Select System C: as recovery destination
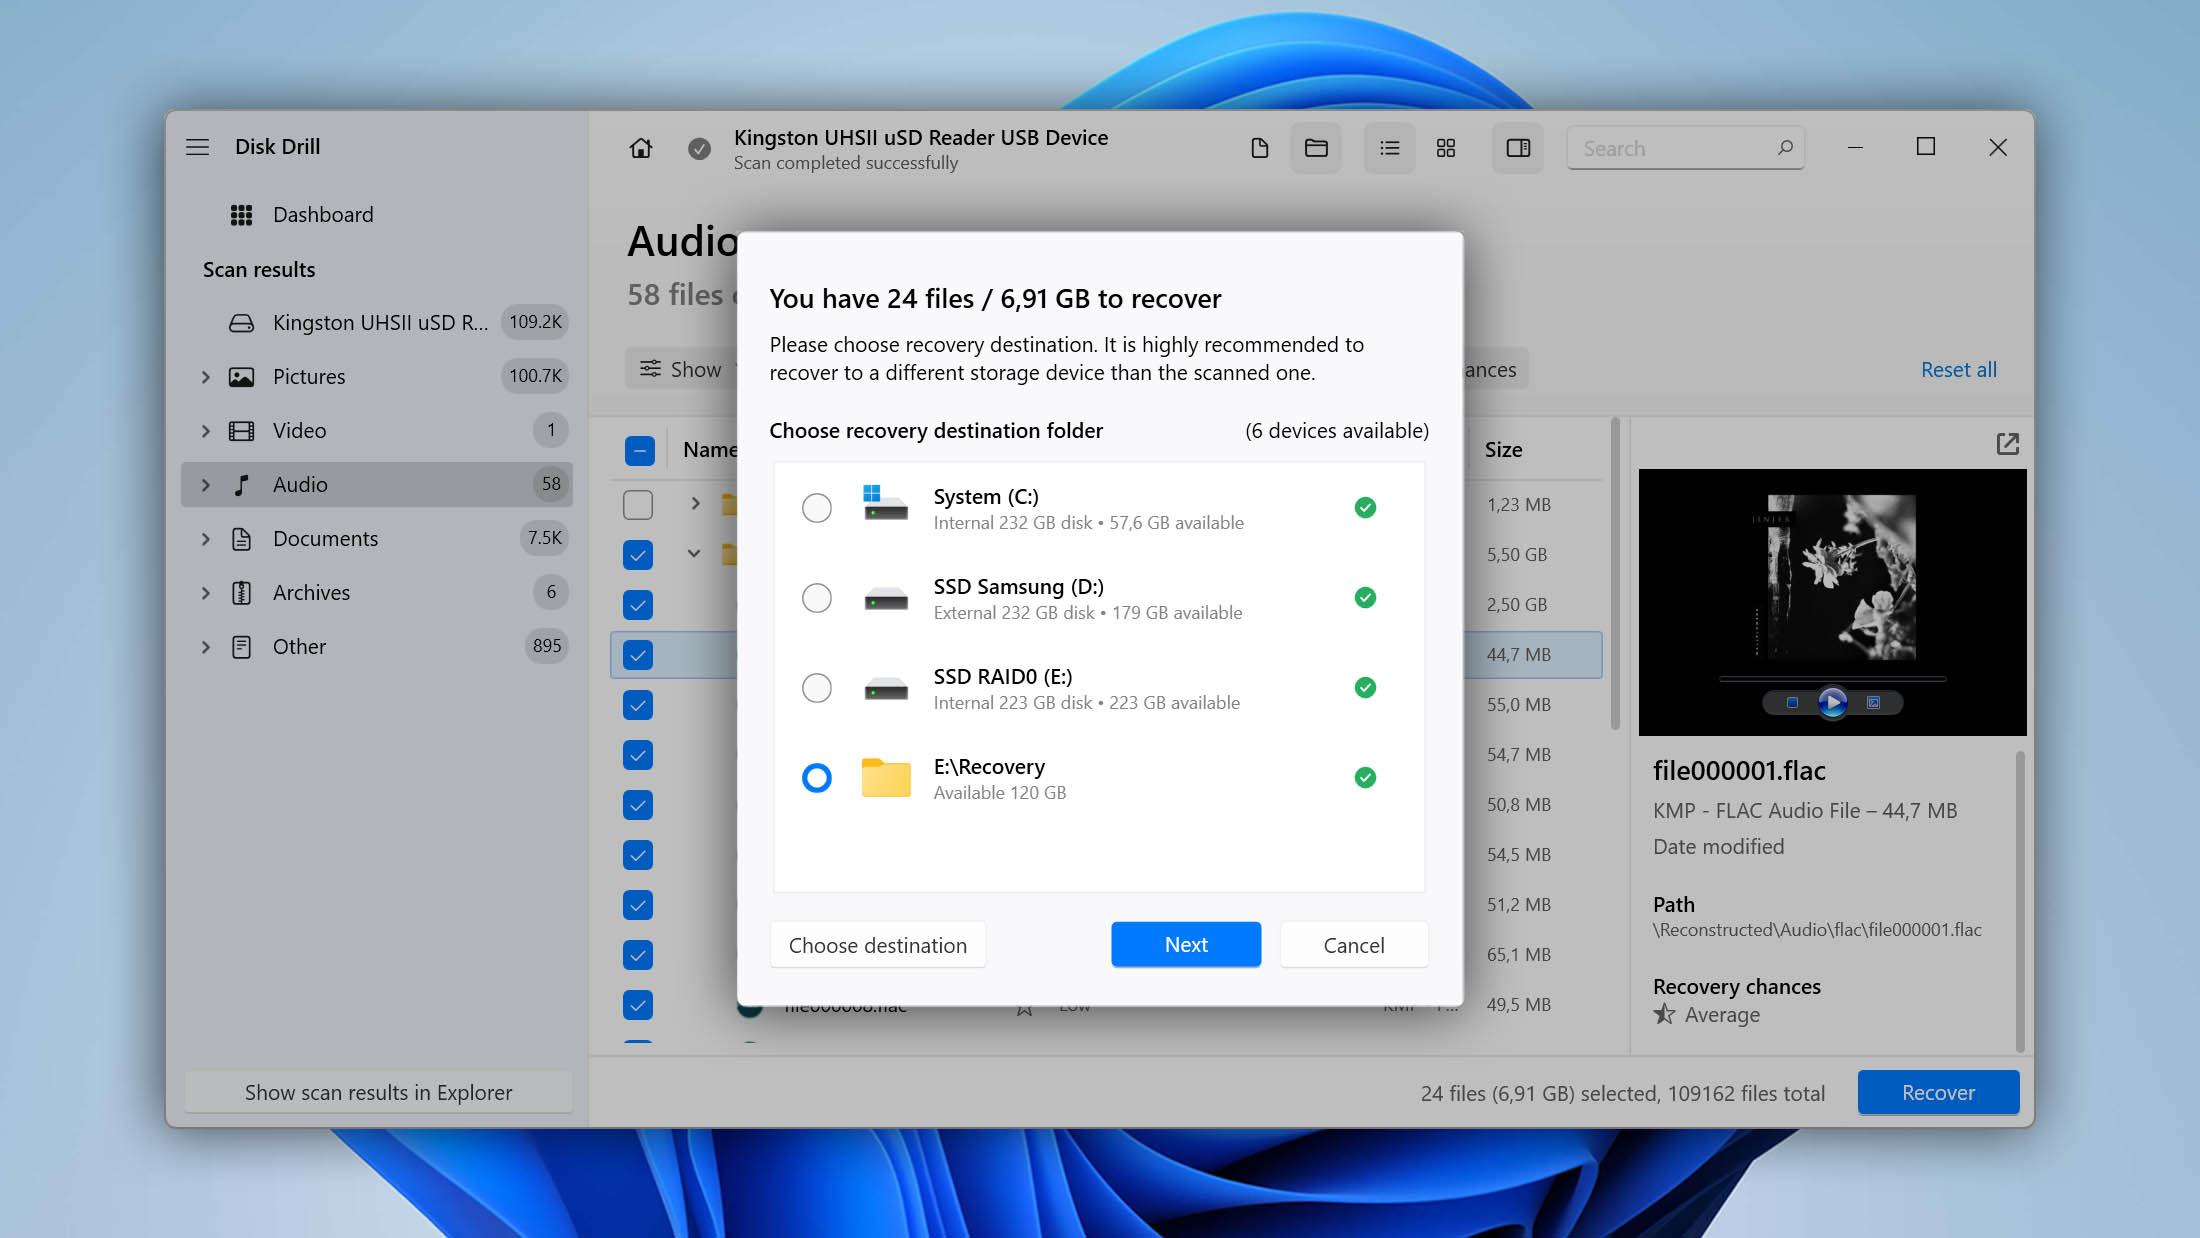2200x1238 pixels. point(816,508)
